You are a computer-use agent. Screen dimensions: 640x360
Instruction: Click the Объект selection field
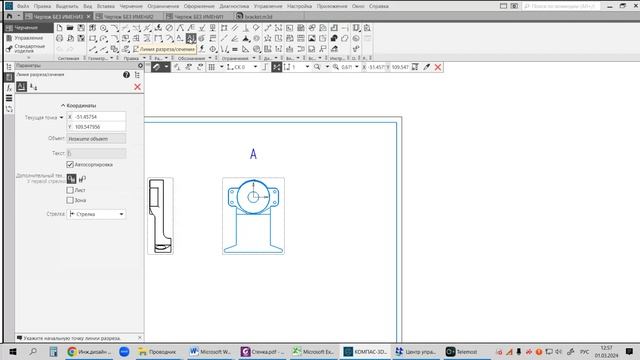click(x=96, y=139)
